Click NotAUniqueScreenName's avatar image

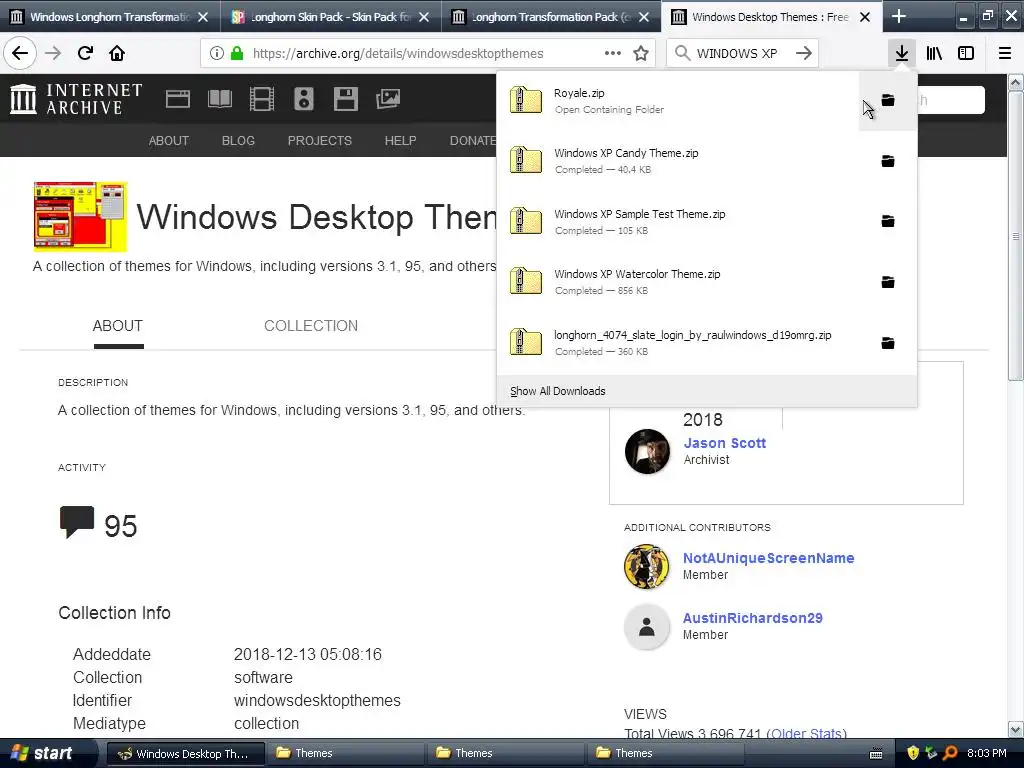[647, 567]
